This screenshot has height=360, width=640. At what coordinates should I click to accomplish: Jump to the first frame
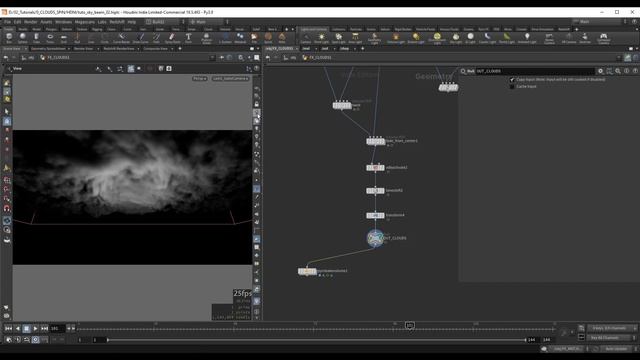pyautogui.click(x=9, y=328)
